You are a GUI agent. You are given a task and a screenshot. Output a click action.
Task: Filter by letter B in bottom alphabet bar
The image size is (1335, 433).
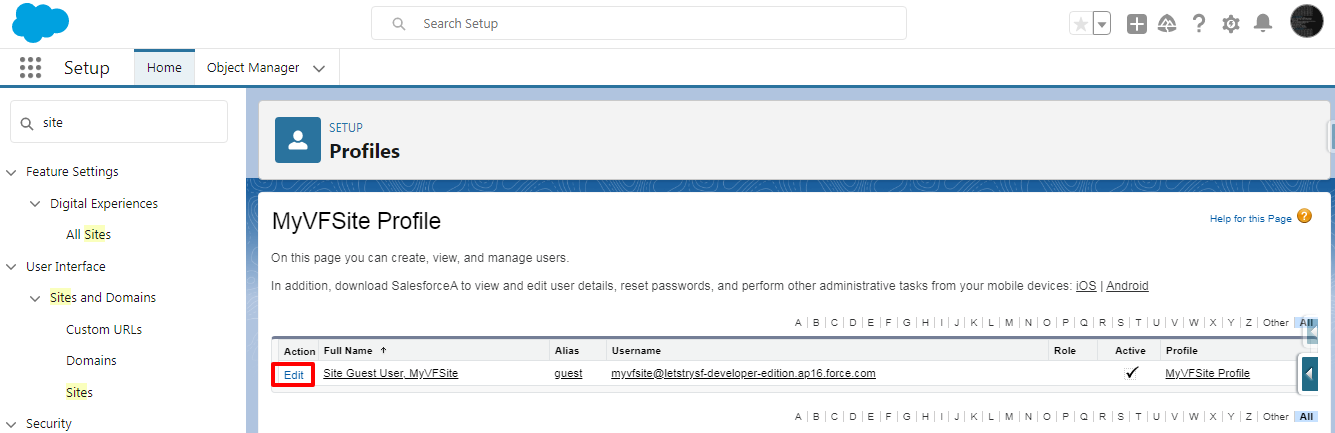(x=816, y=416)
